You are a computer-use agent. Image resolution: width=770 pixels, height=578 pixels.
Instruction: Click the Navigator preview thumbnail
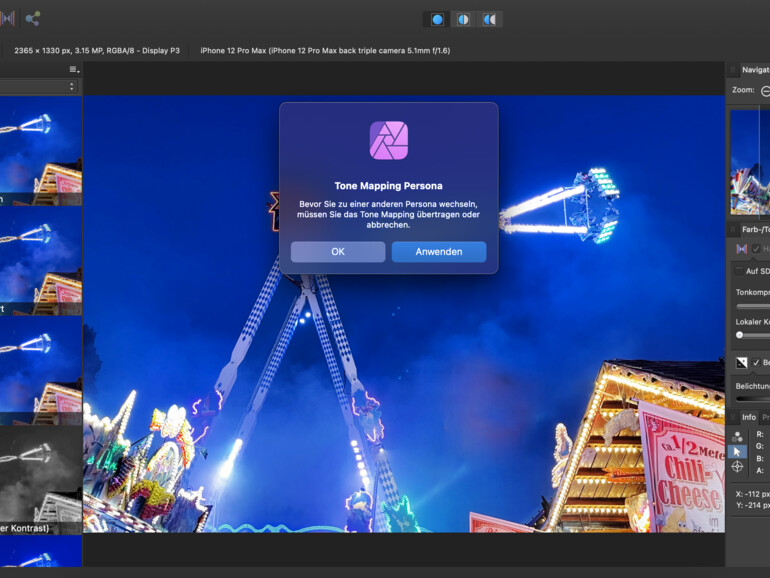coord(750,162)
